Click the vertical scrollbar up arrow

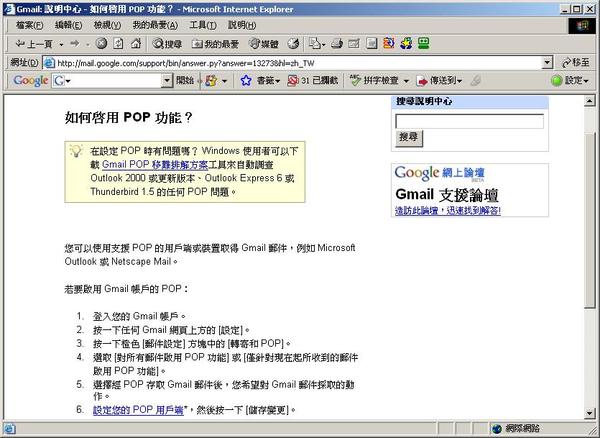589,101
